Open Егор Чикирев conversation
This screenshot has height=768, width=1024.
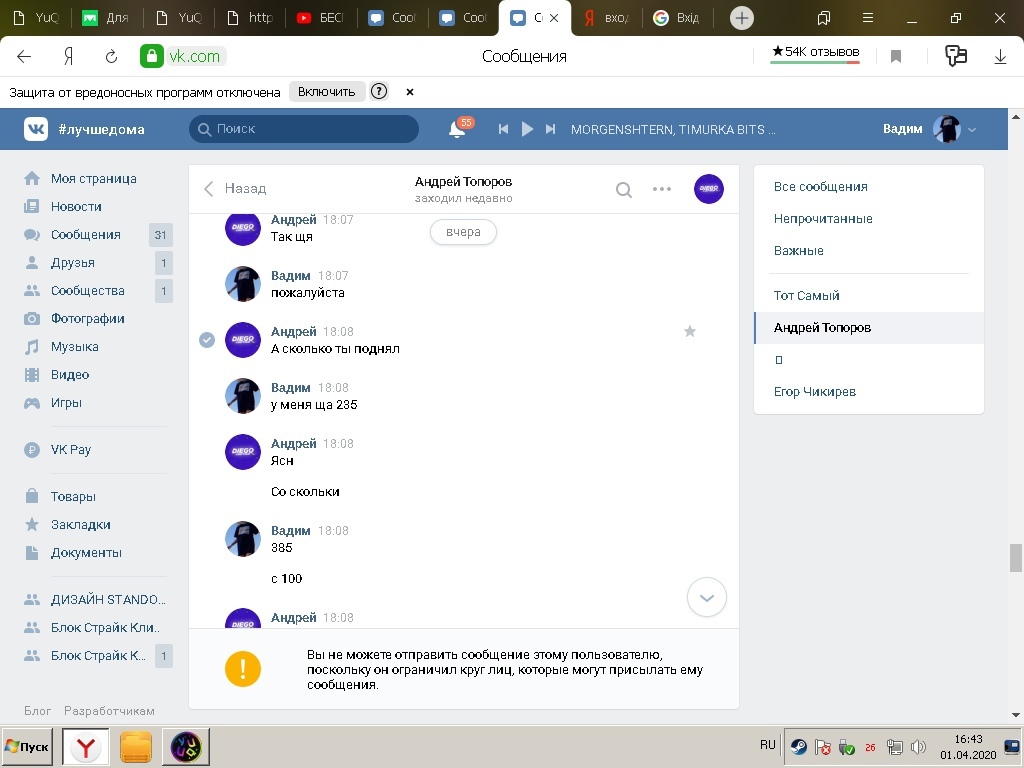pyautogui.click(x=814, y=391)
